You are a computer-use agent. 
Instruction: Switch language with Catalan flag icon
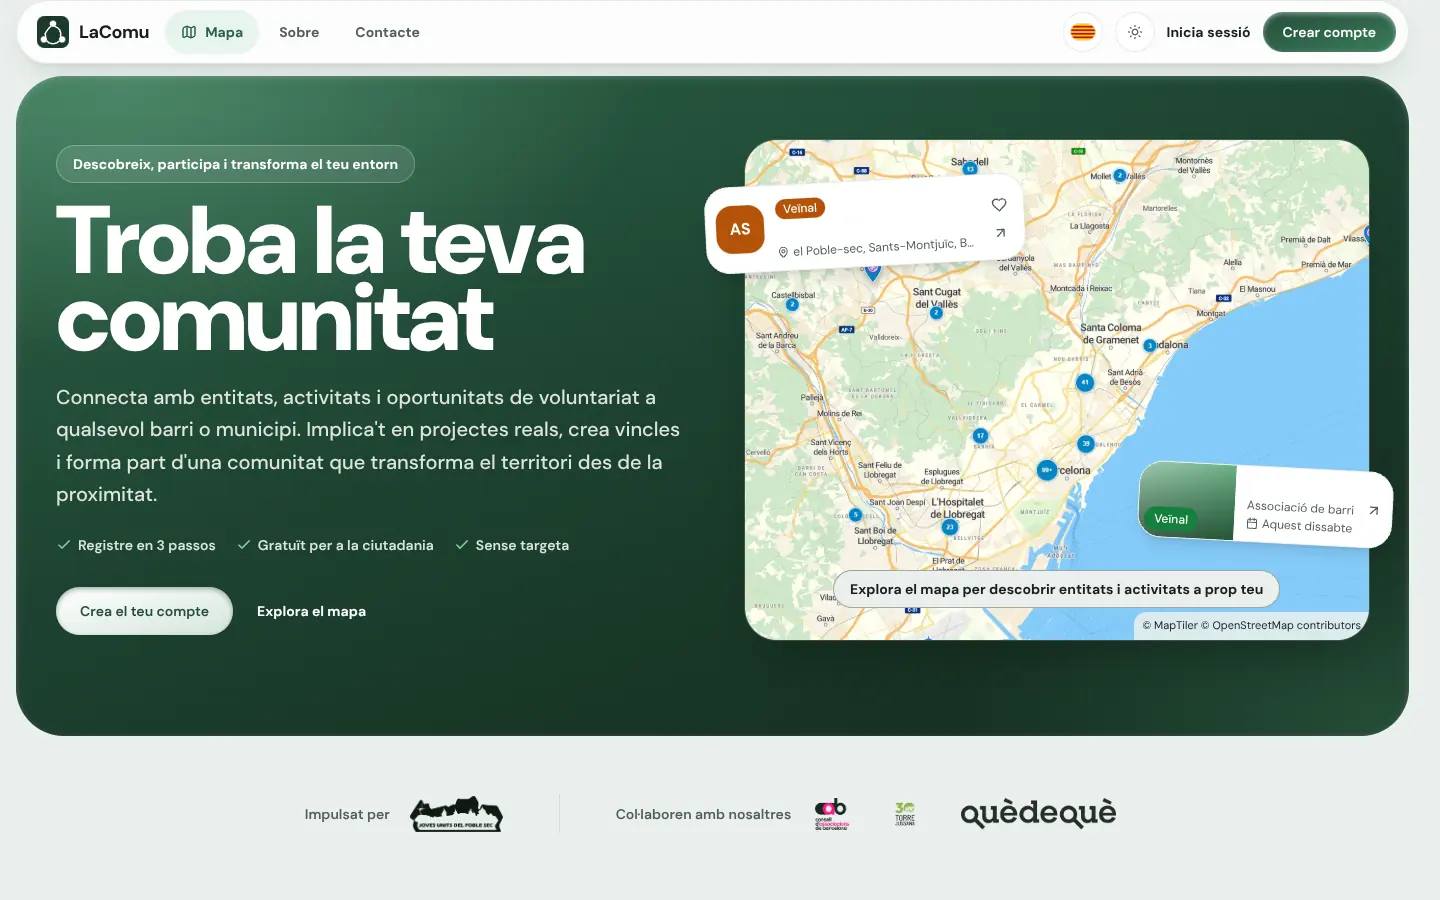coord(1083,32)
